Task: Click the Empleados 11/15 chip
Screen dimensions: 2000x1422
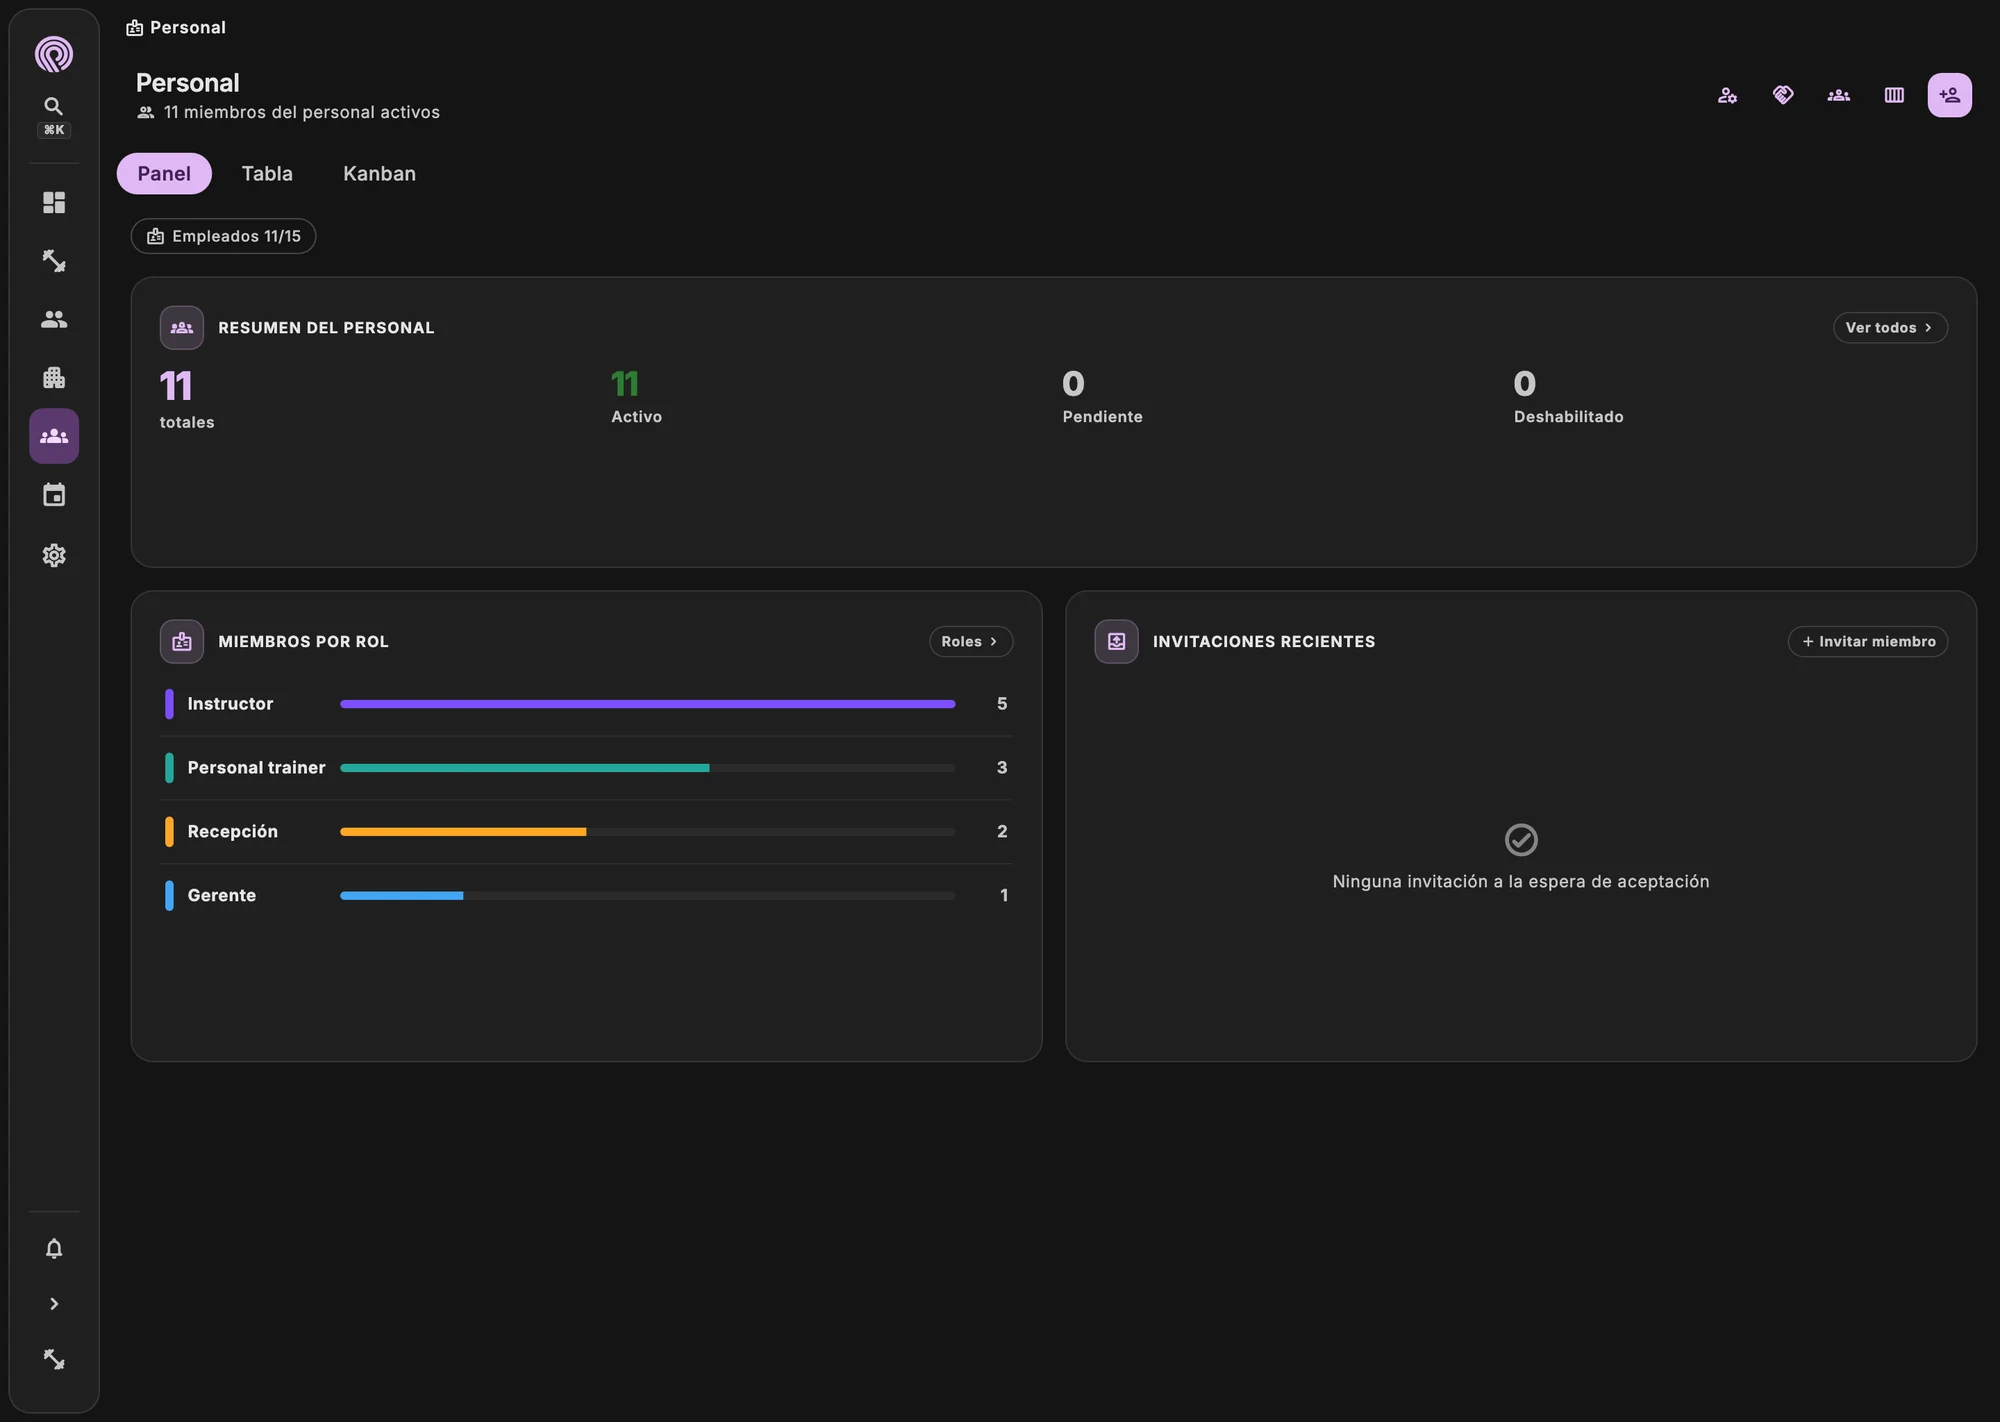Action: point(224,236)
